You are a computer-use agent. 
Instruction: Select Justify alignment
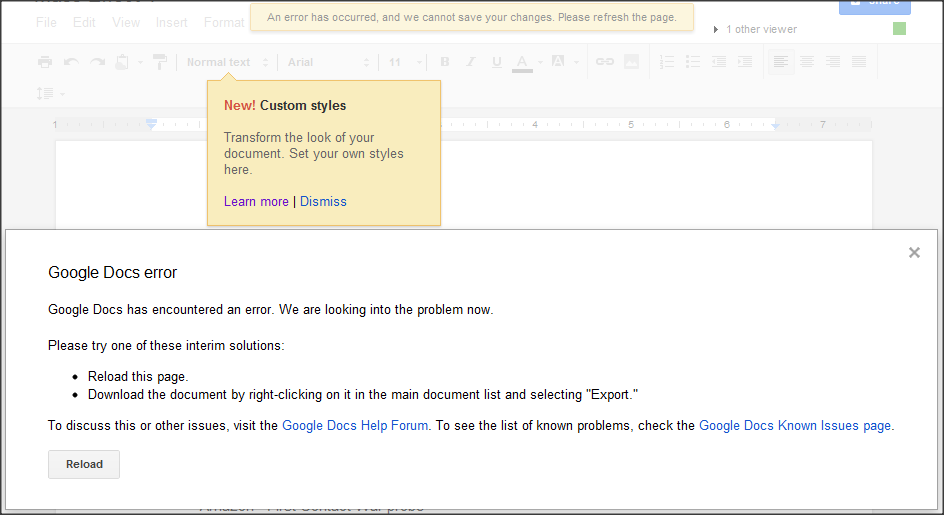859,61
